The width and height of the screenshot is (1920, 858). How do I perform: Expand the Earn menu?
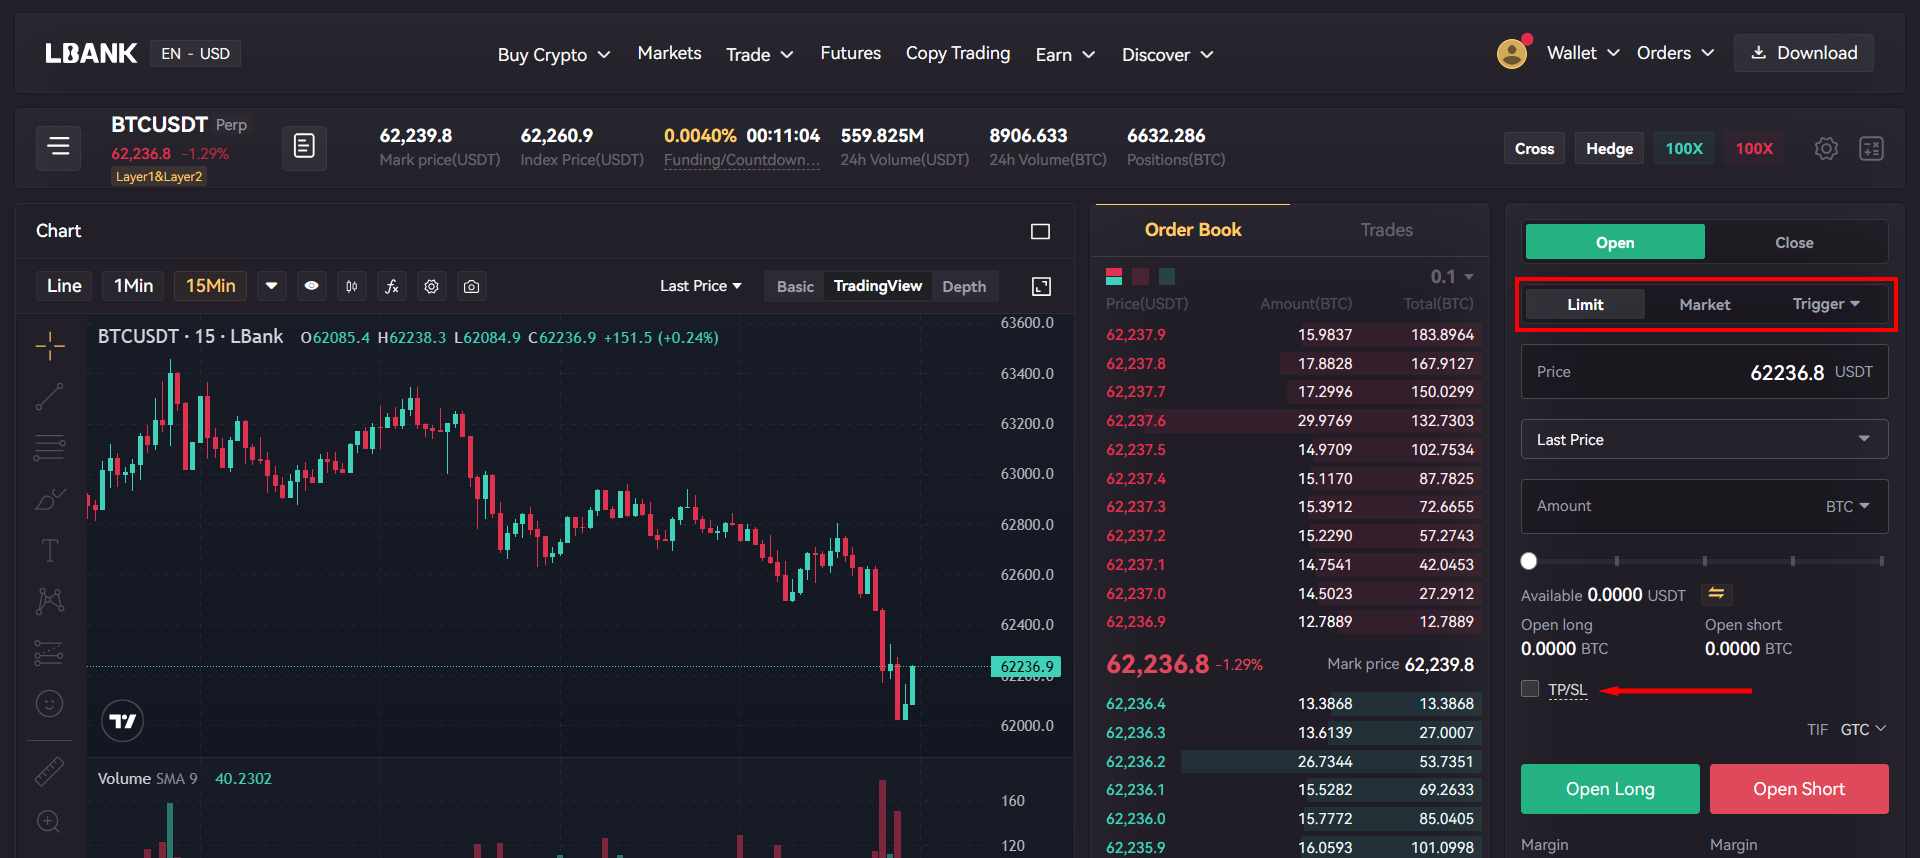click(x=1065, y=54)
